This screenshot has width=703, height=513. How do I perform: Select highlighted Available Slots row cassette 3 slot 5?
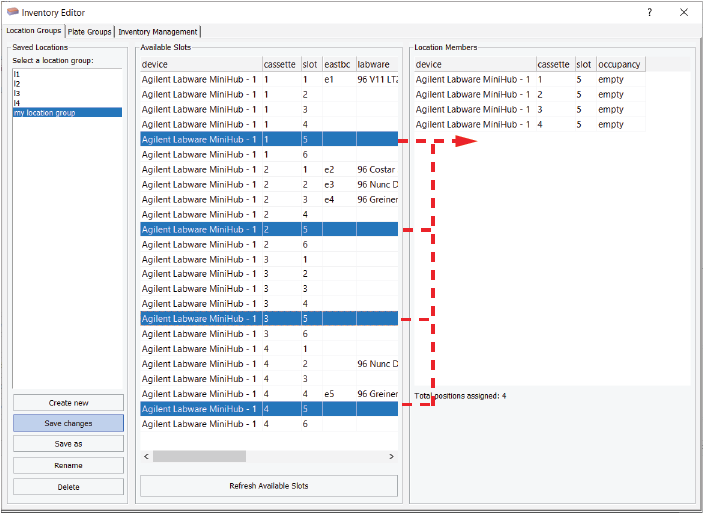click(269, 319)
